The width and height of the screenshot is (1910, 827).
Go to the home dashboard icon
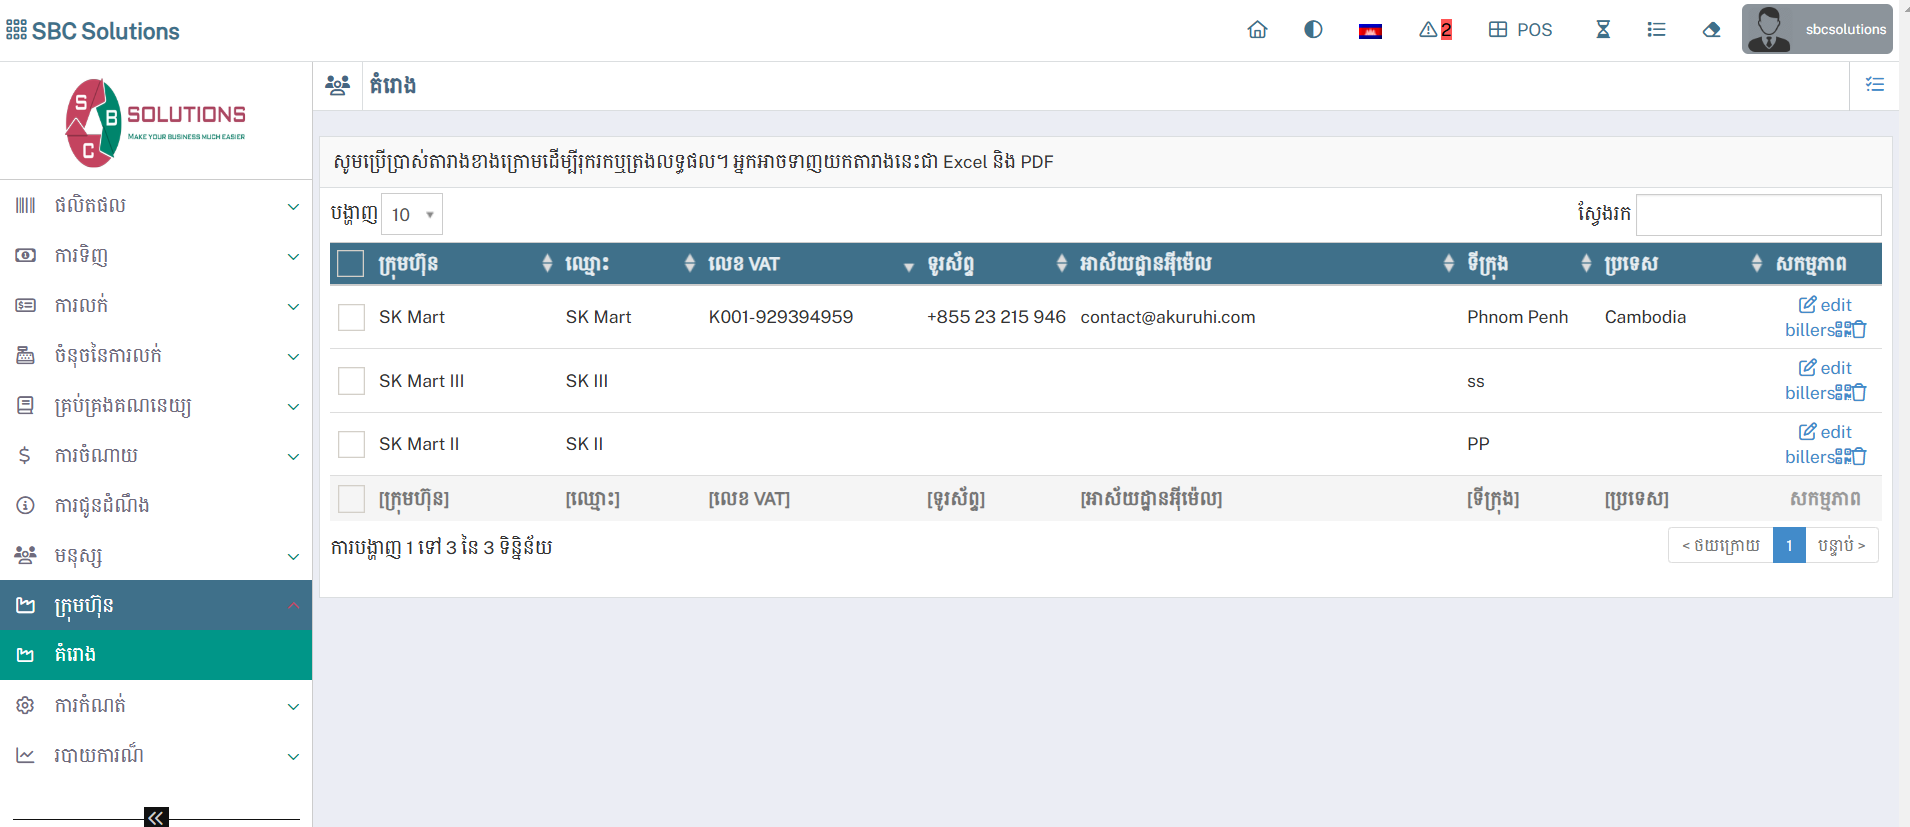click(1257, 30)
